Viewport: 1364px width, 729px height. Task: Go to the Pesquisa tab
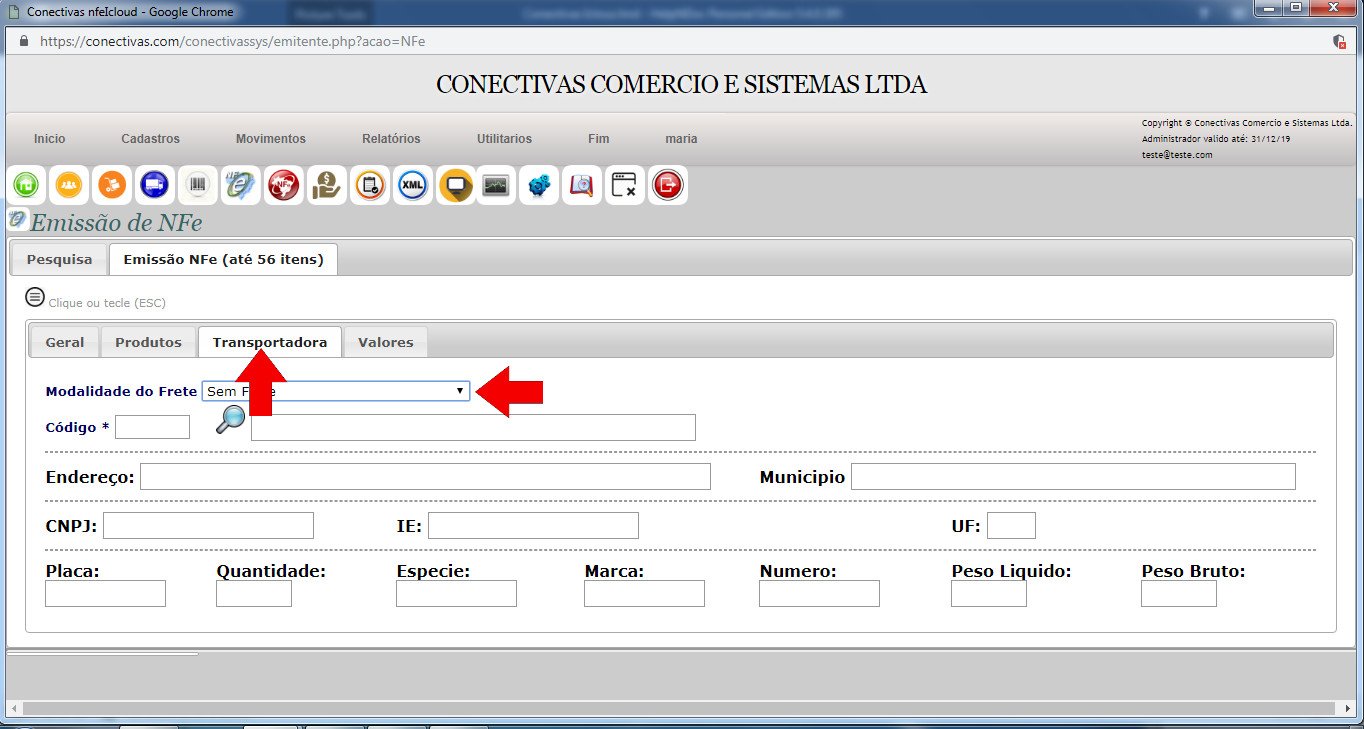(59, 259)
